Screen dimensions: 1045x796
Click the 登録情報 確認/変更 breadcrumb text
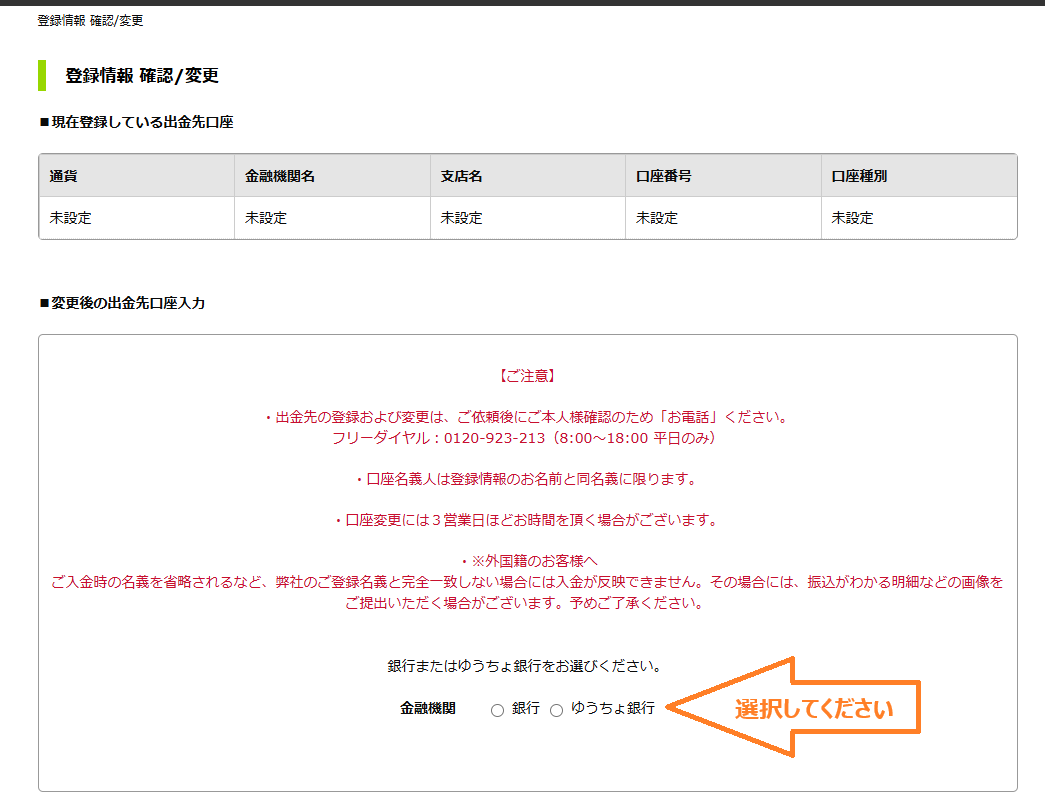pos(90,21)
